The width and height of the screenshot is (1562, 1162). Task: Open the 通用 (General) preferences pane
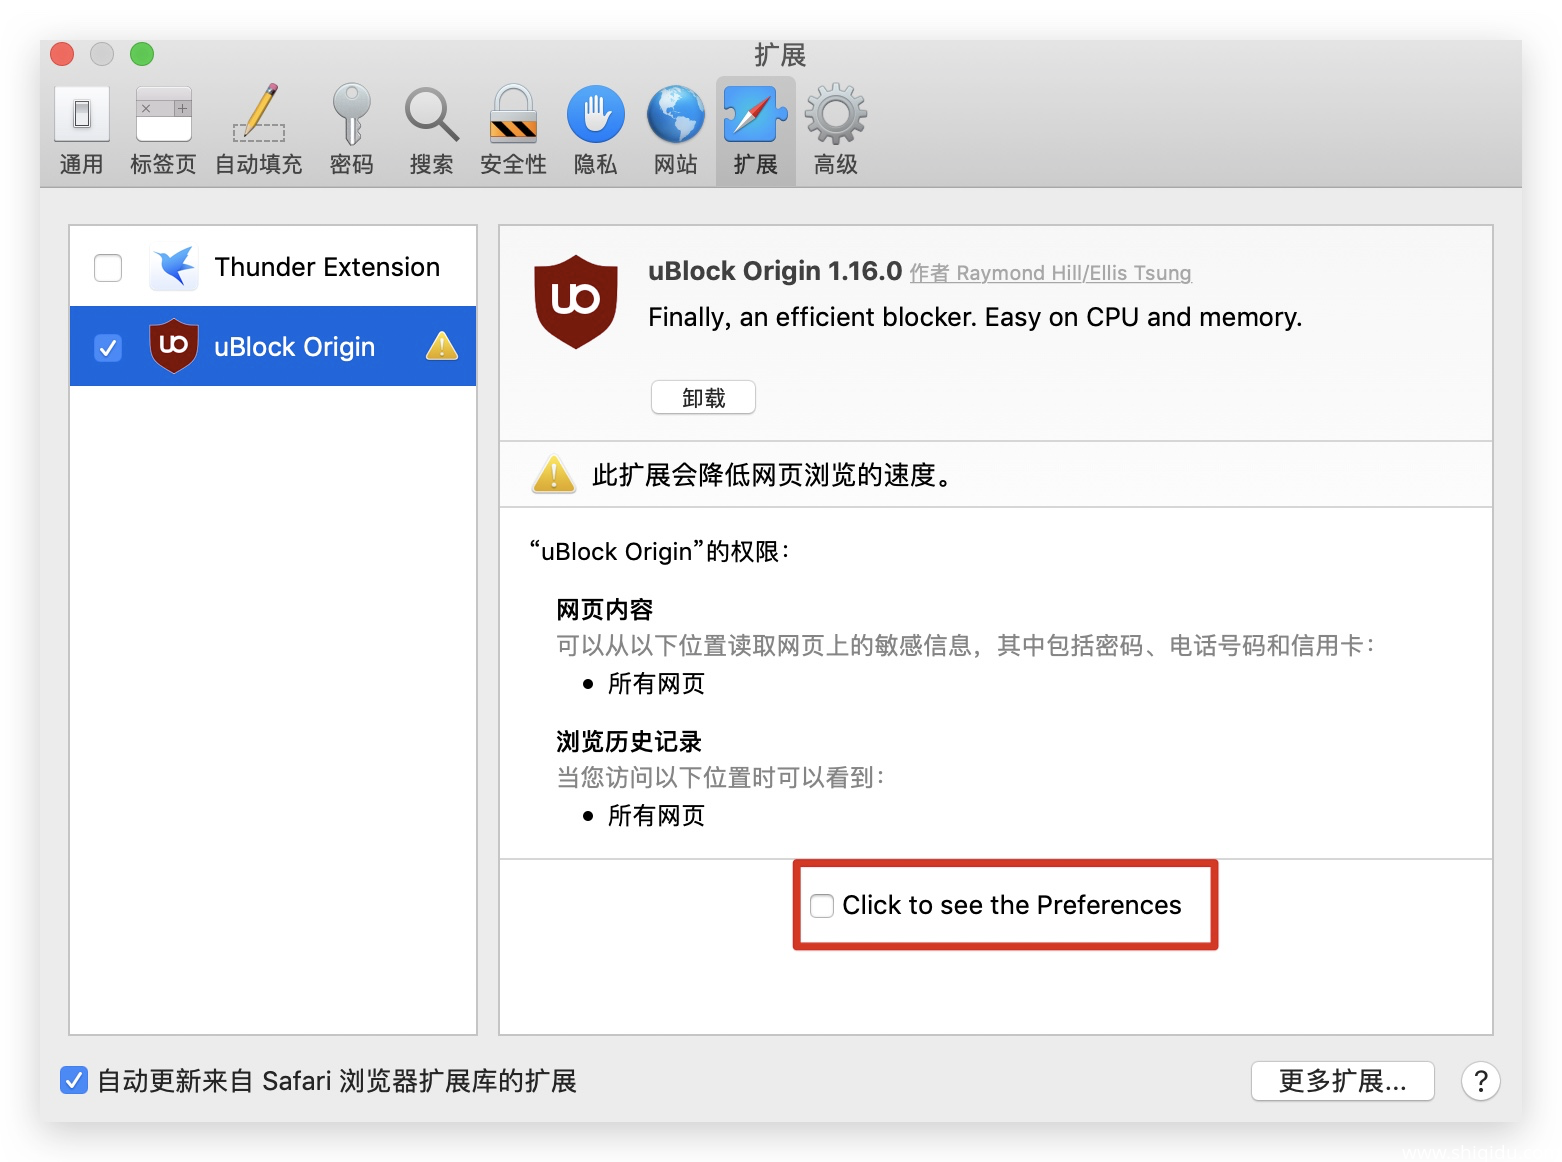(82, 132)
